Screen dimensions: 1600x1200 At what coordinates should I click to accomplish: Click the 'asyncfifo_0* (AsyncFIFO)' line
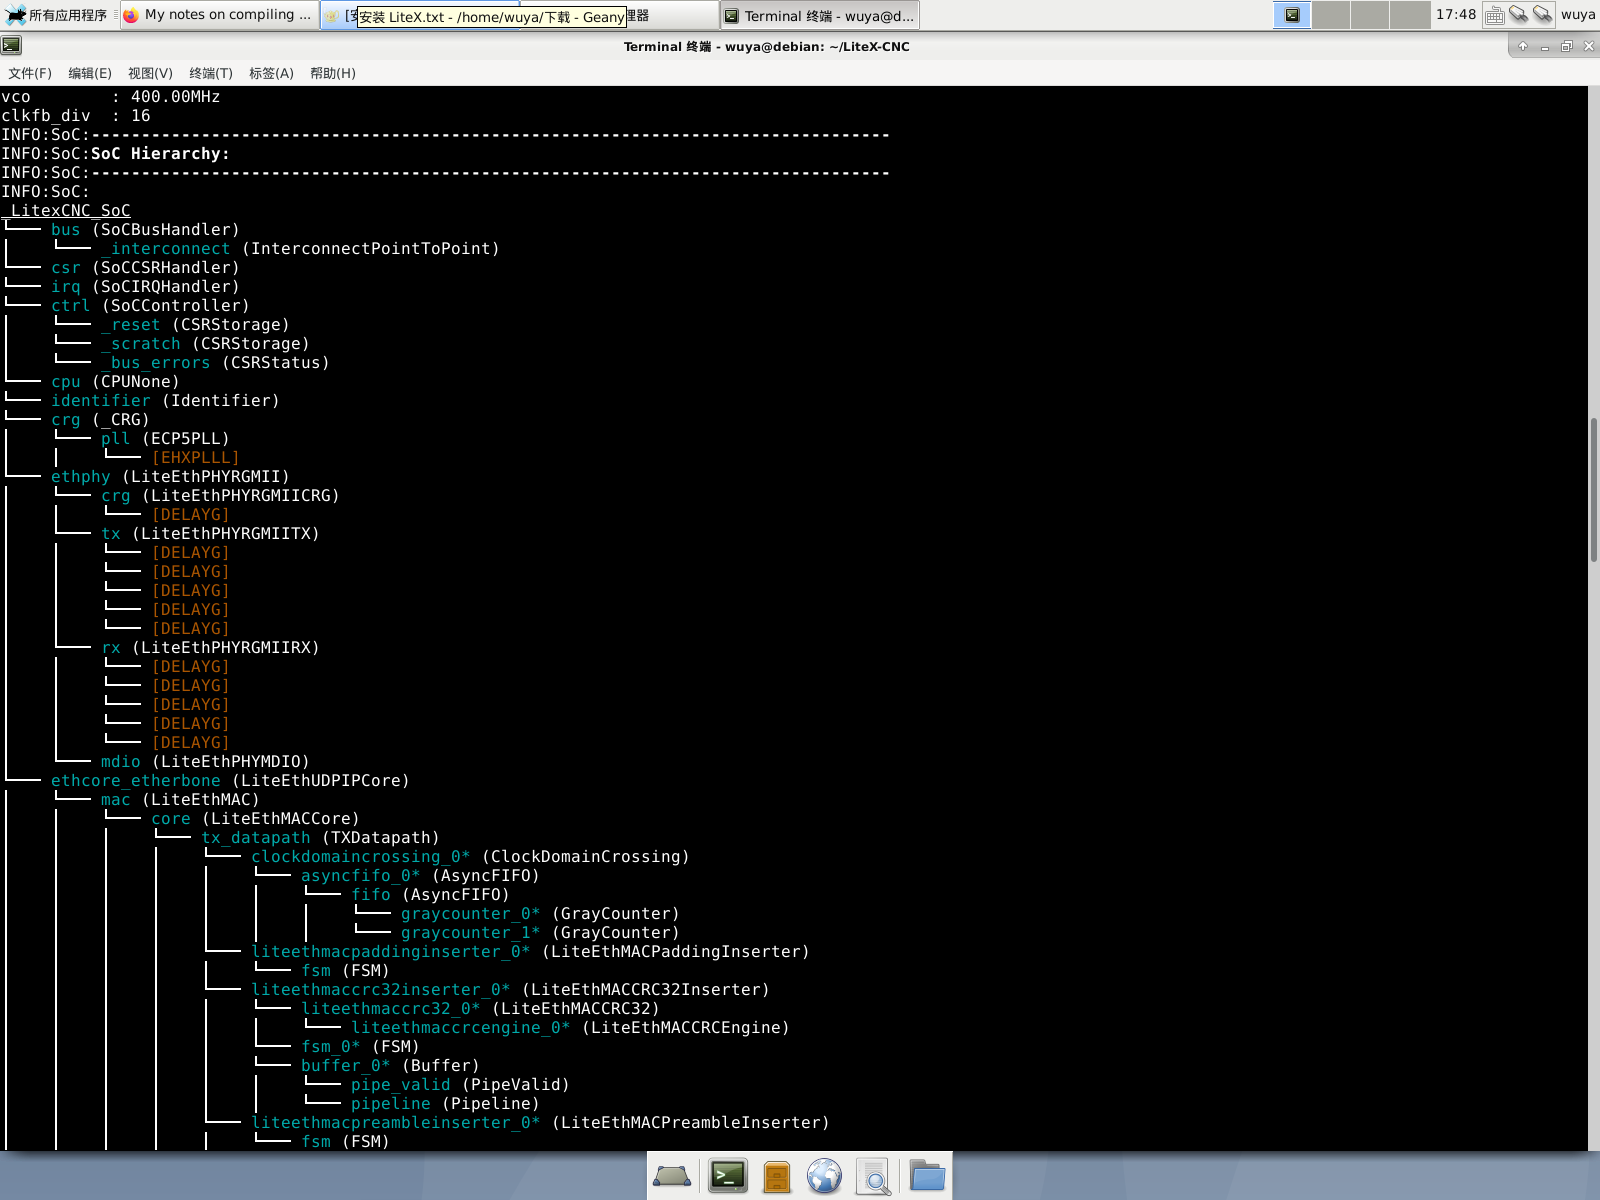coord(420,876)
